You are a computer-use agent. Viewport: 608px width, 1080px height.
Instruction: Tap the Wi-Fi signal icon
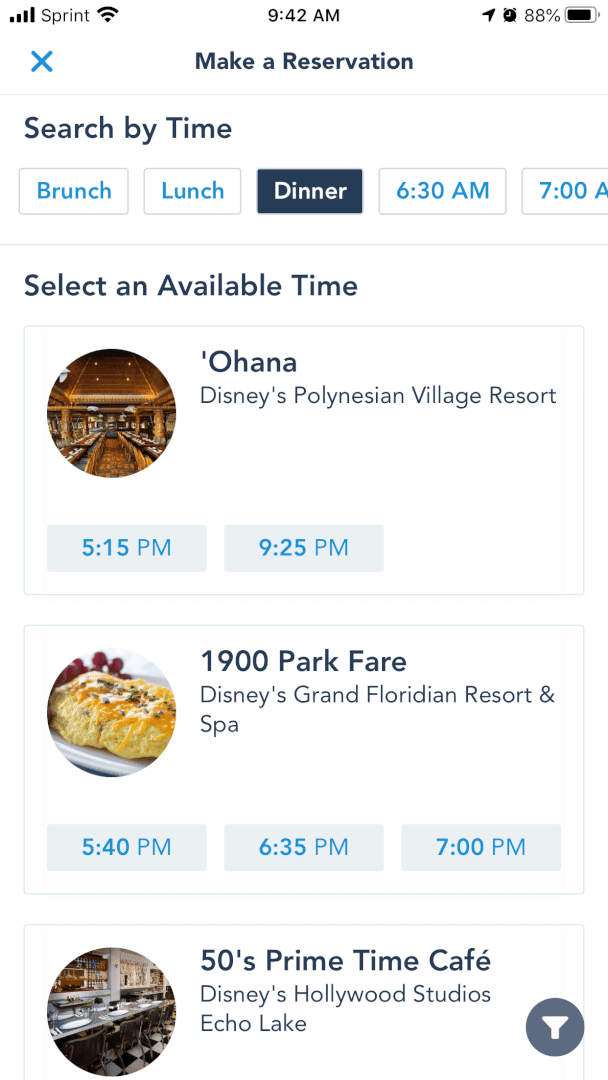point(108,15)
